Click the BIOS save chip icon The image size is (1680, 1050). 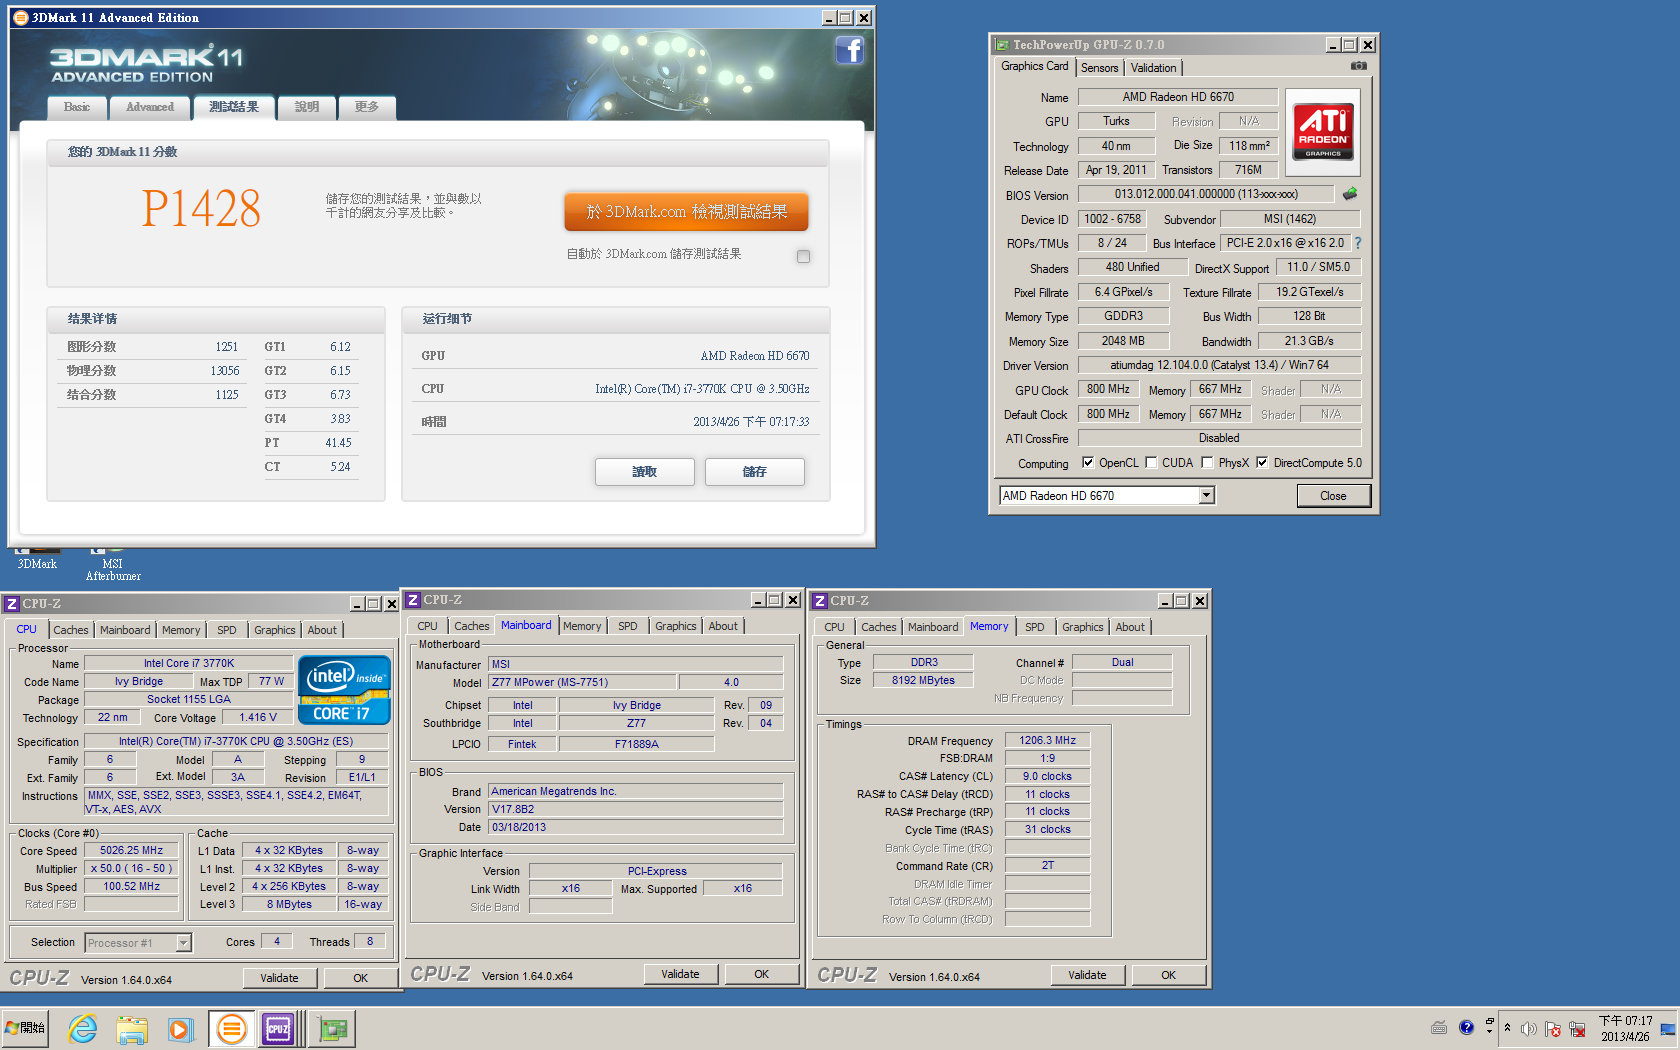coord(1350,194)
